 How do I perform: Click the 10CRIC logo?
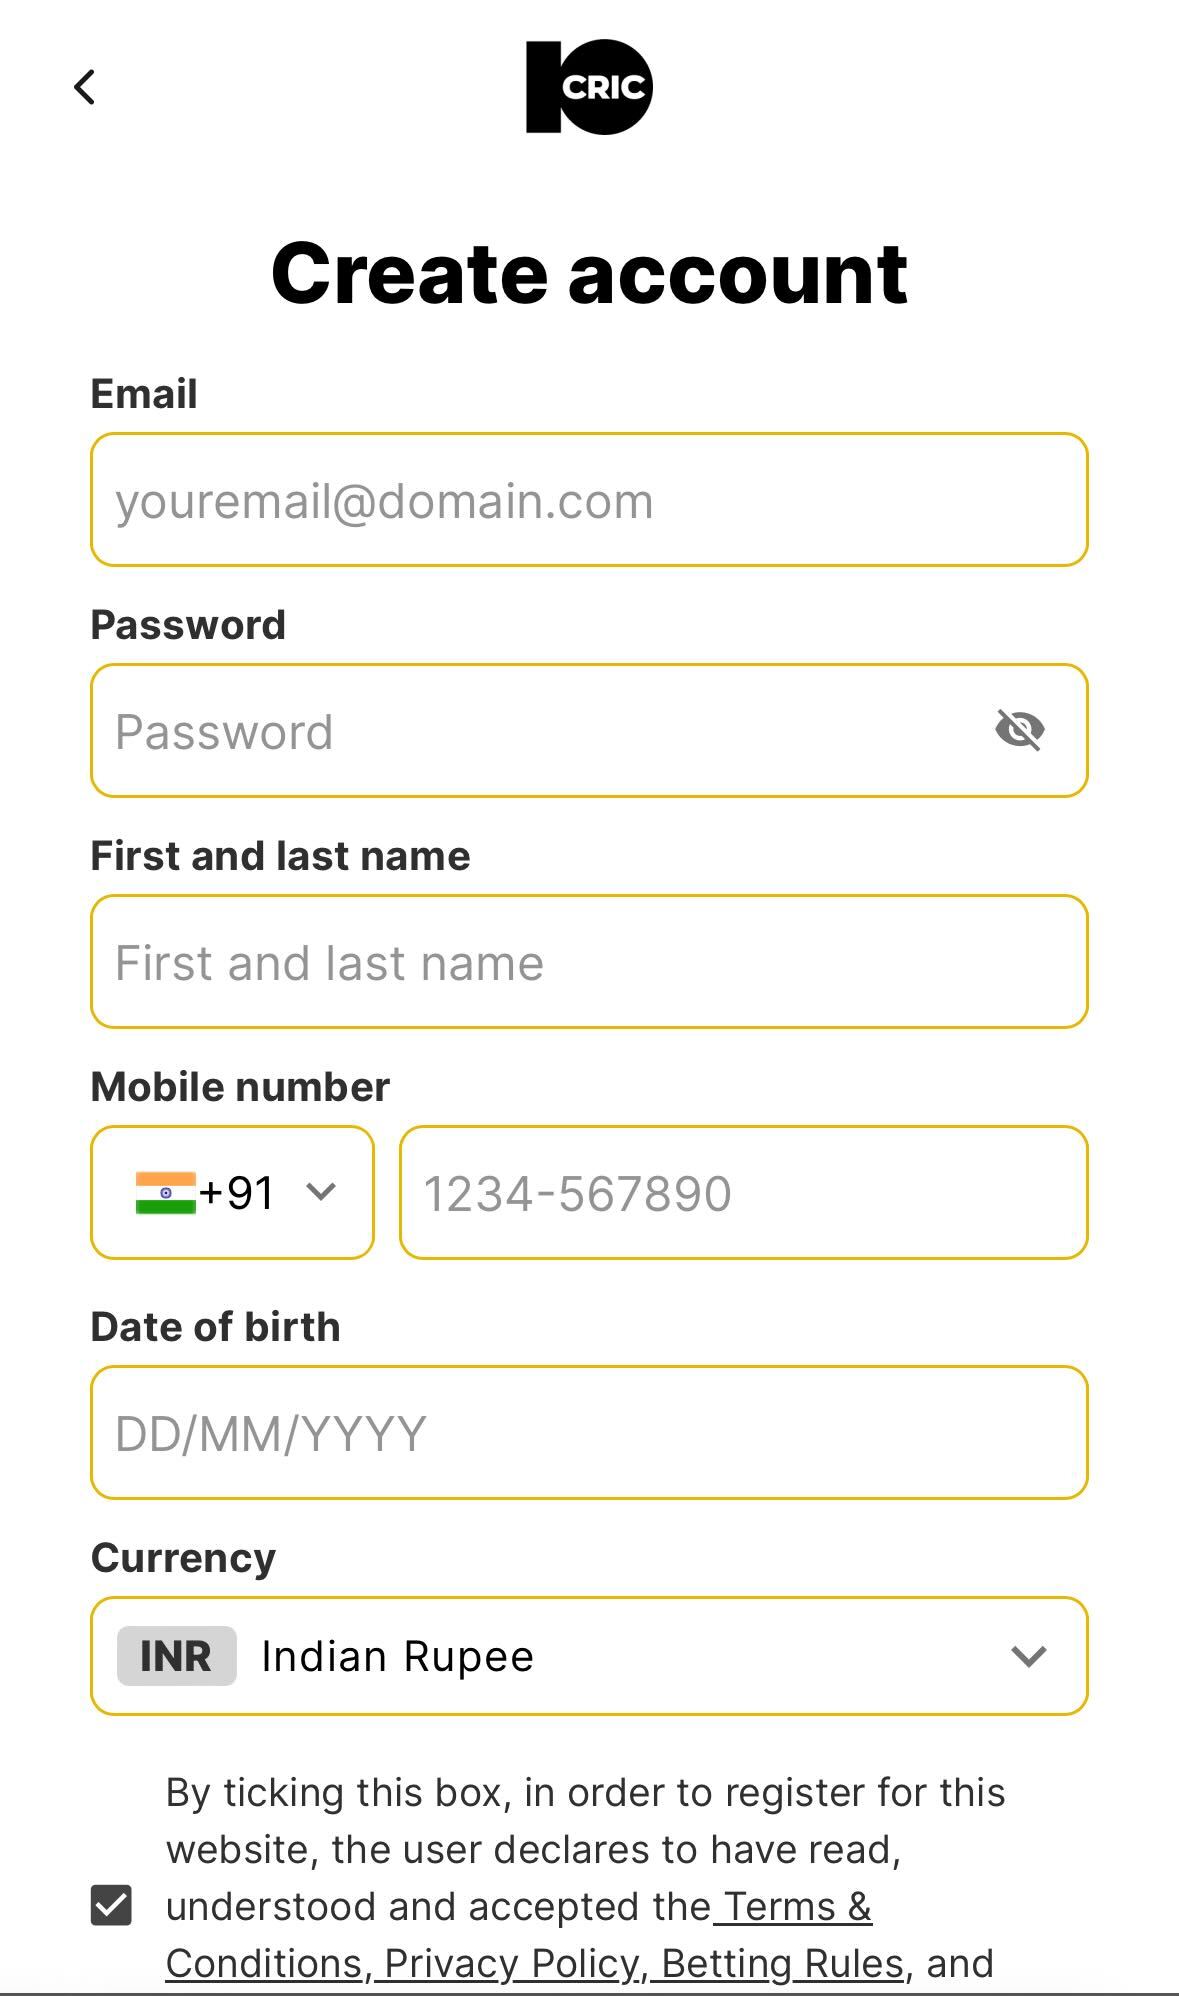(x=589, y=86)
